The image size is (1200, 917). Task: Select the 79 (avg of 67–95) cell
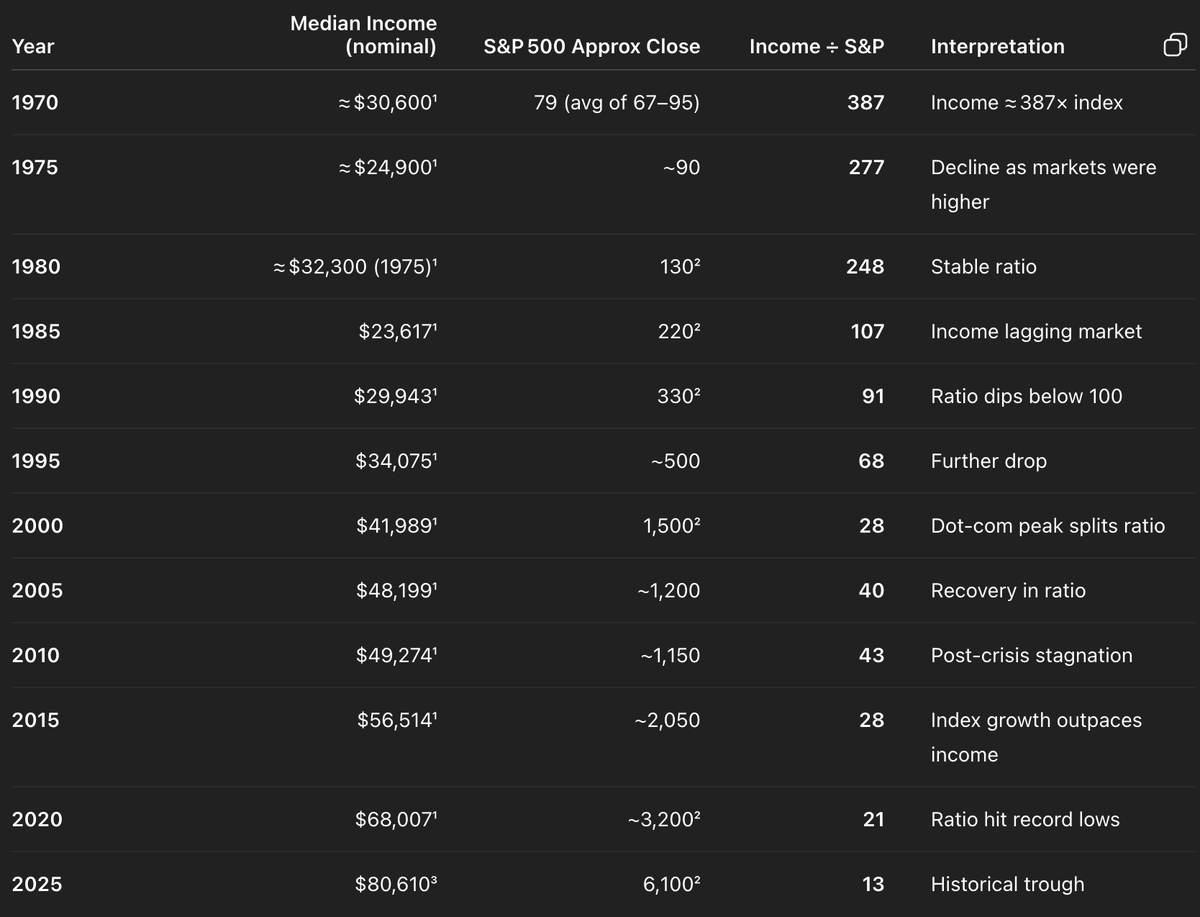(617, 102)
